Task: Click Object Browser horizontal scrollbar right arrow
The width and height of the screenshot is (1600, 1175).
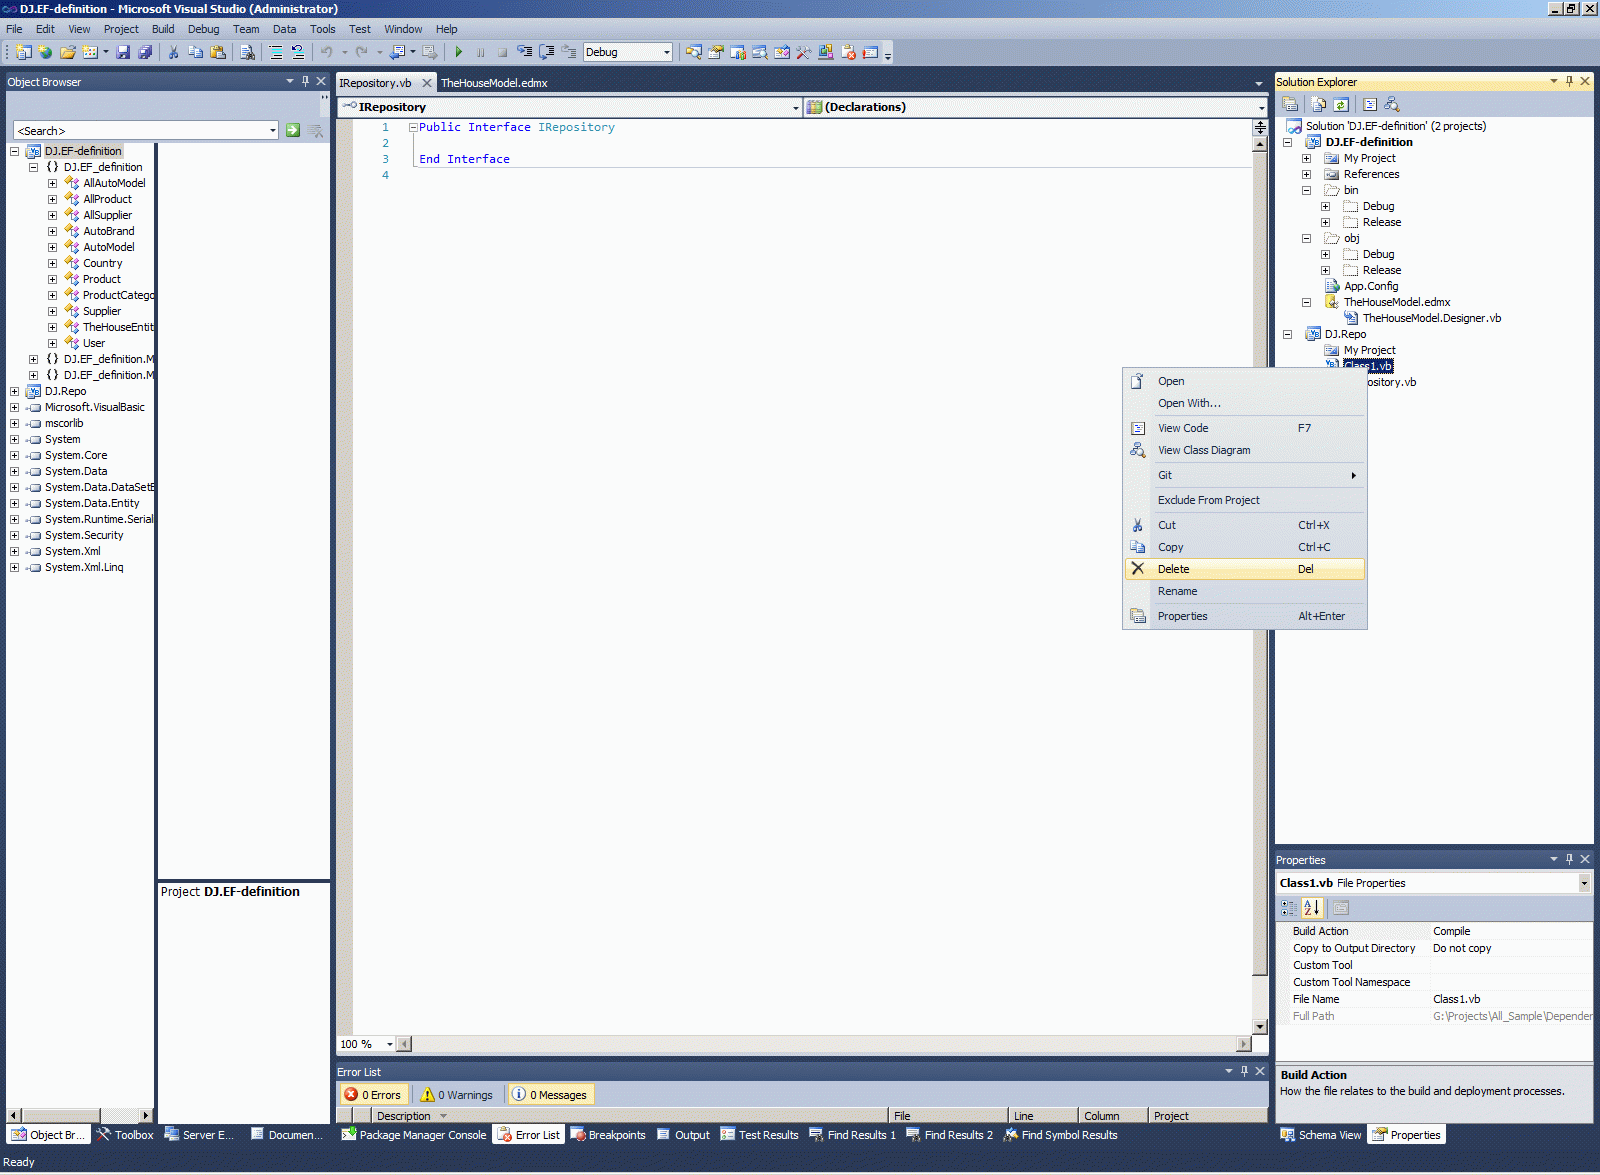Action: point(146,1115)
